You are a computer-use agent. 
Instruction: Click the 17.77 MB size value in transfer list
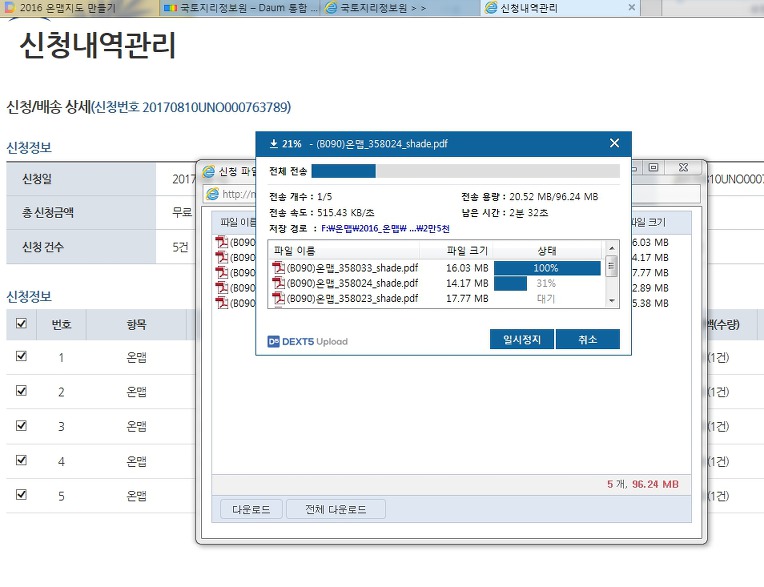point(467,298)
